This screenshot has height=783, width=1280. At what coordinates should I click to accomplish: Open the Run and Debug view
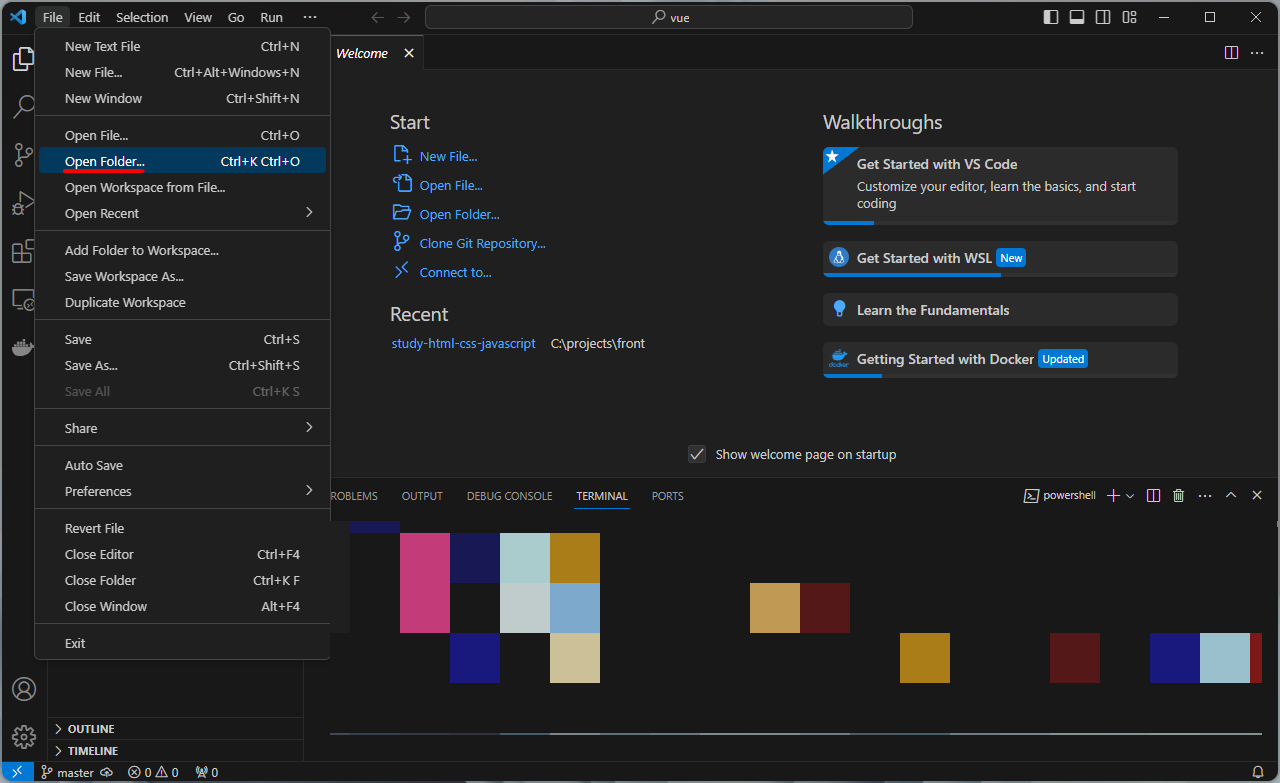click(23, 203)
